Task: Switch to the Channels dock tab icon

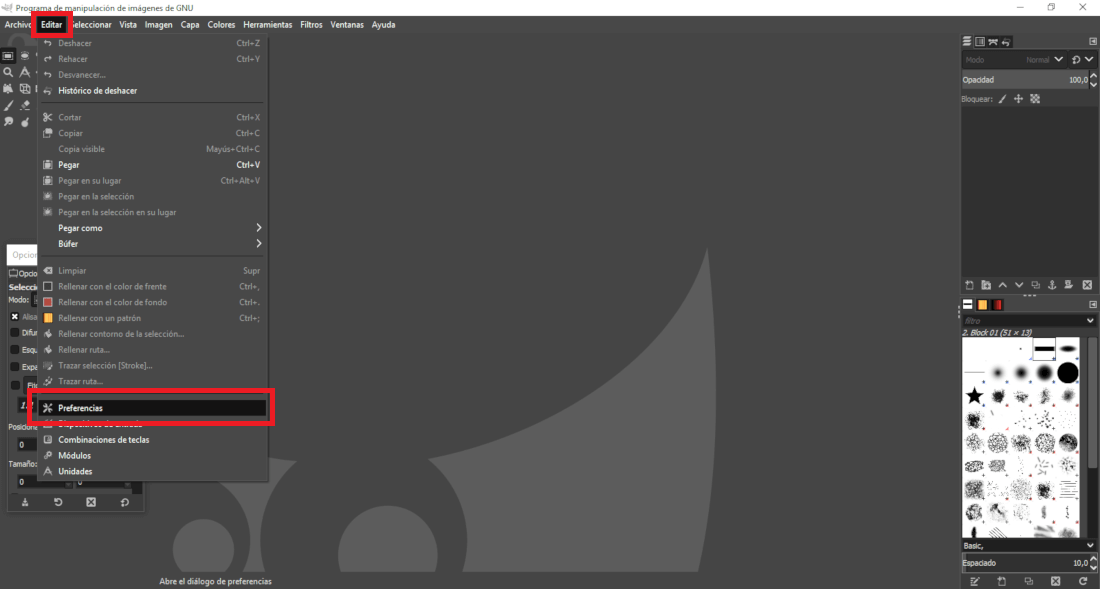Action: [980, 42]
